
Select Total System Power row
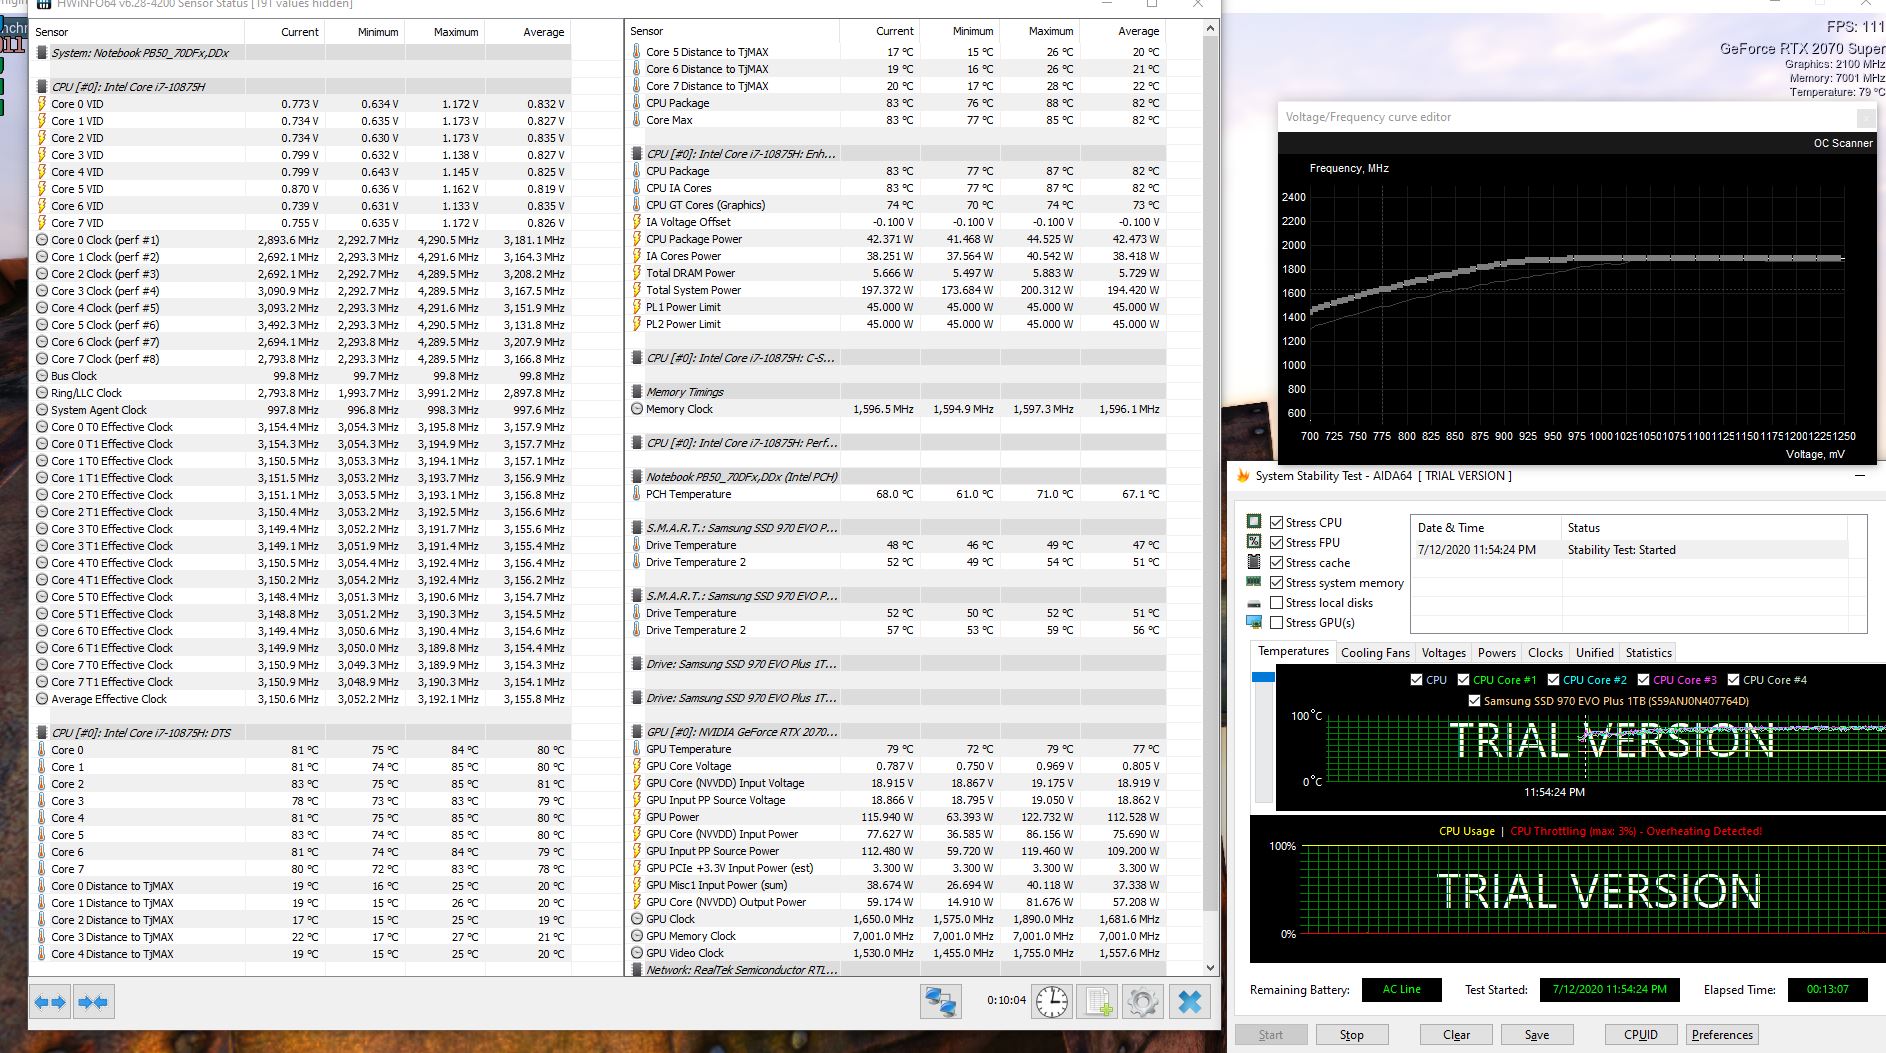pyautogui.click(x=896, y=290)
